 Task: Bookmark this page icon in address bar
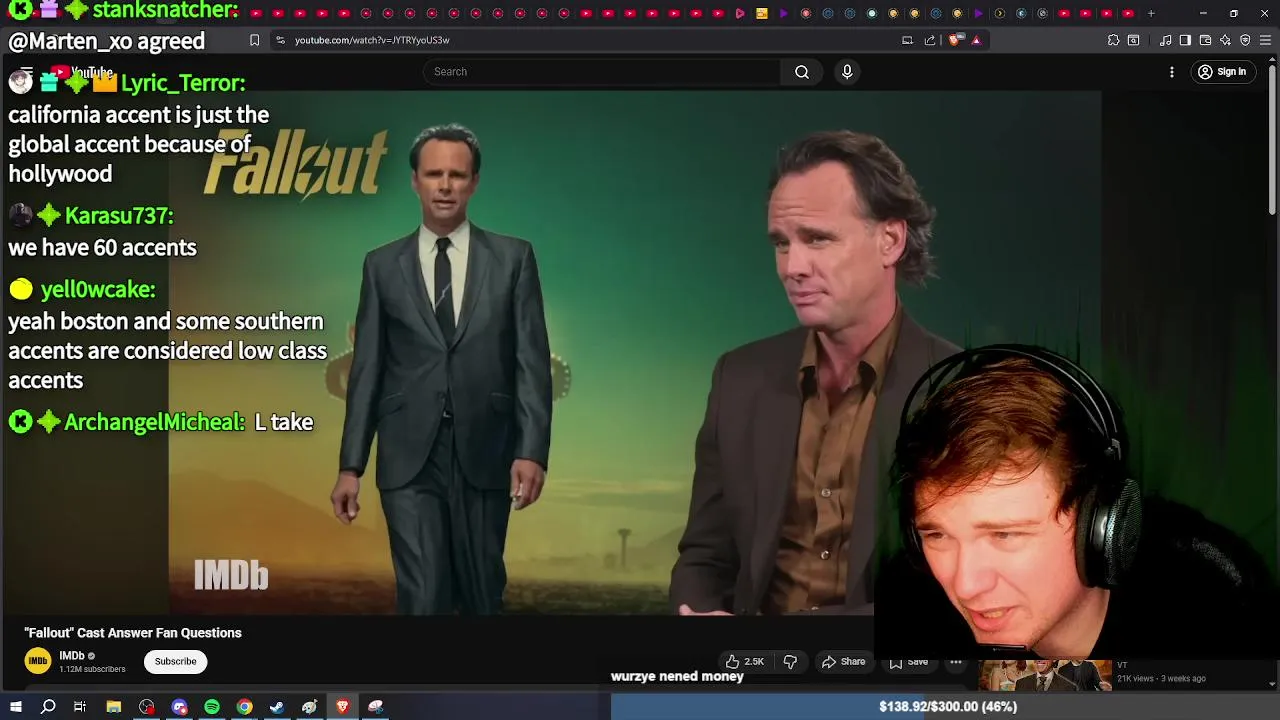point(254,40)
